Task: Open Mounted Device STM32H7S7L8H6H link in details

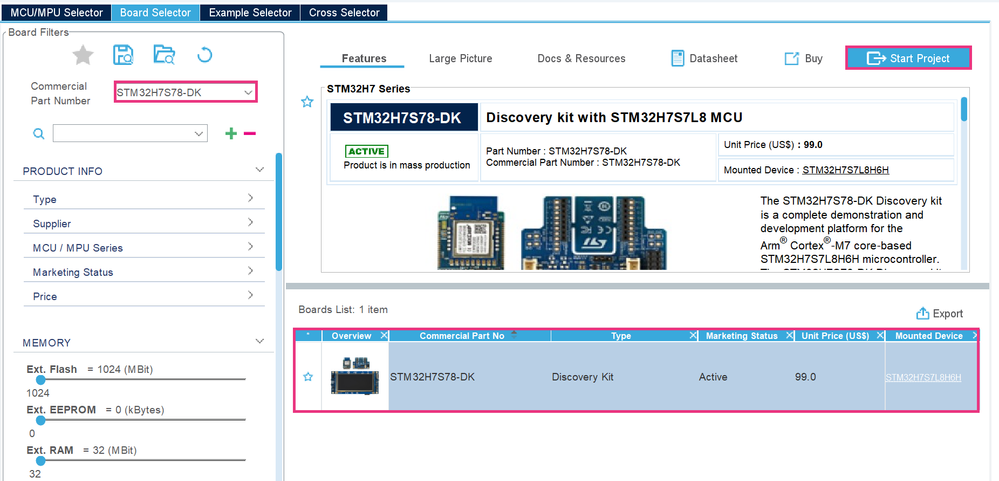Action: (845, 170)
